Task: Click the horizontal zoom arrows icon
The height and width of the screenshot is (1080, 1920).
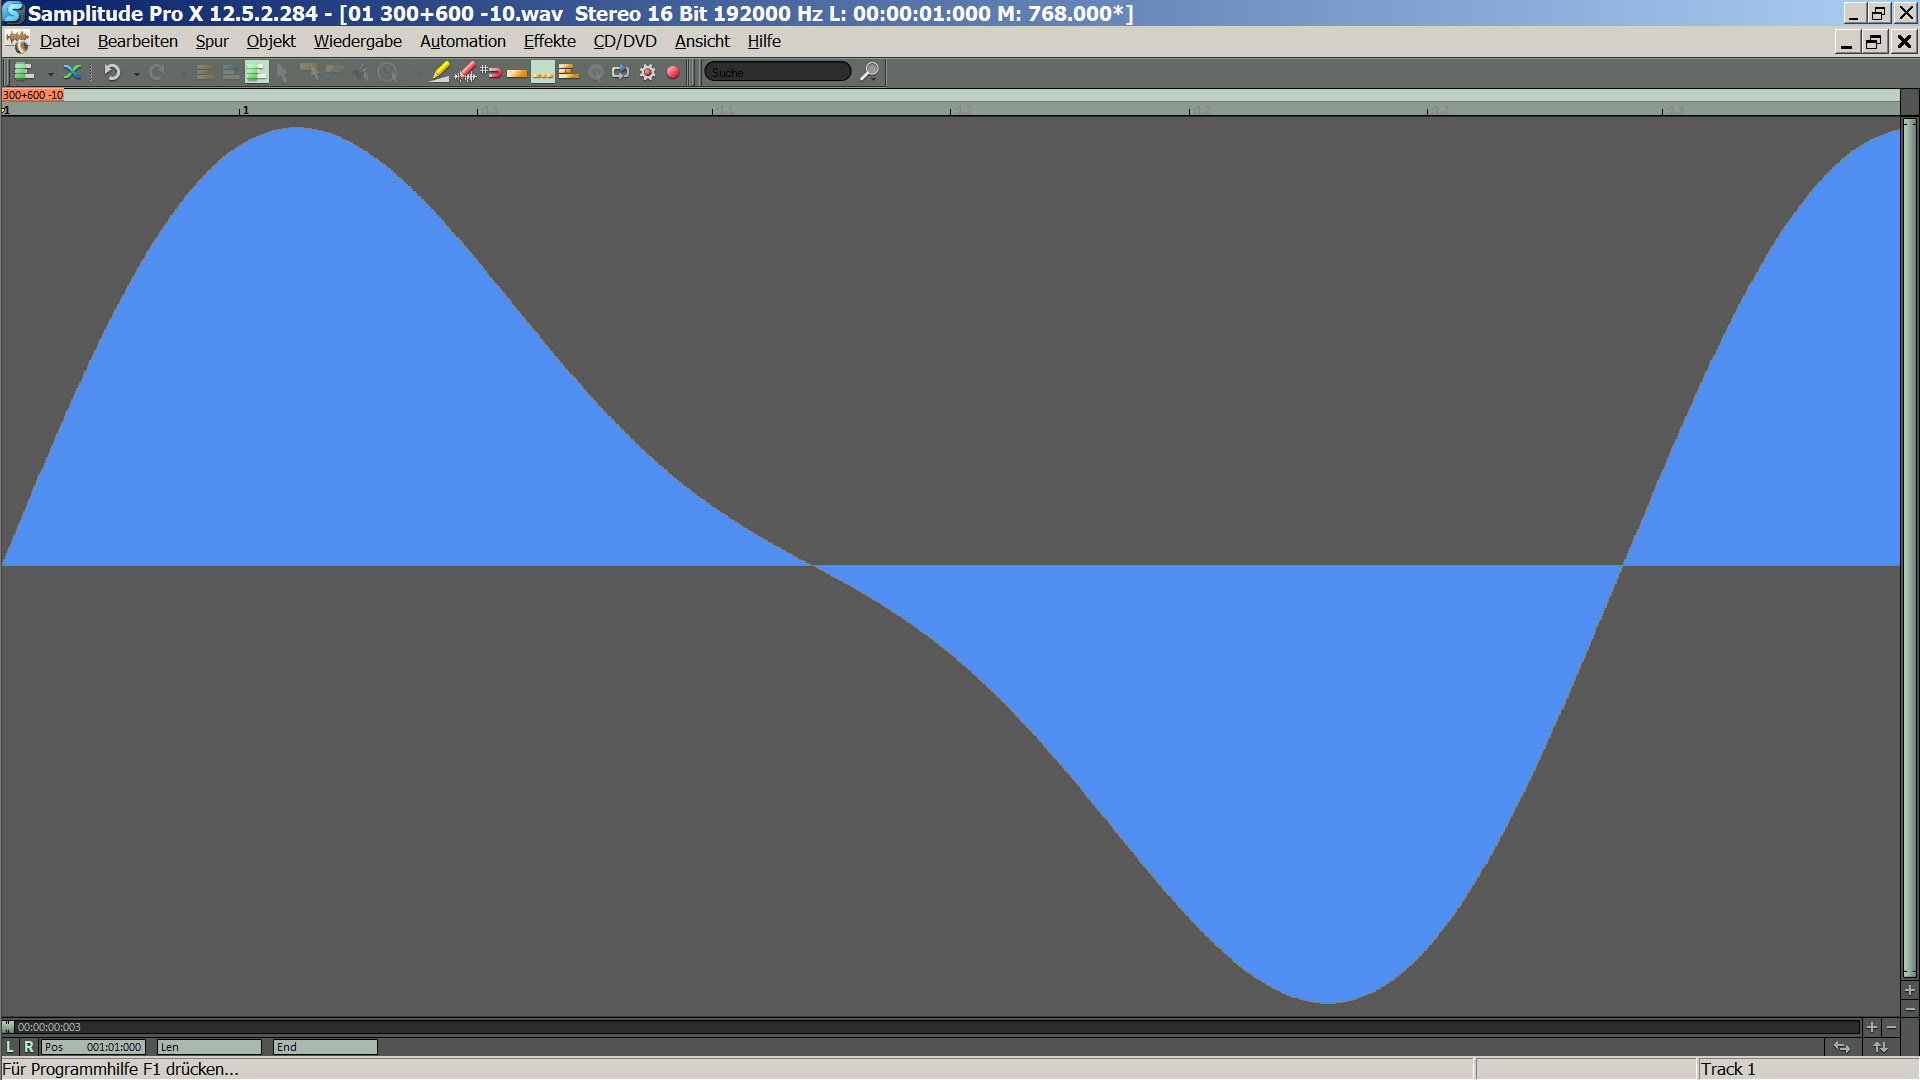Action: pyautogui.click(x=1842, y=1047)
